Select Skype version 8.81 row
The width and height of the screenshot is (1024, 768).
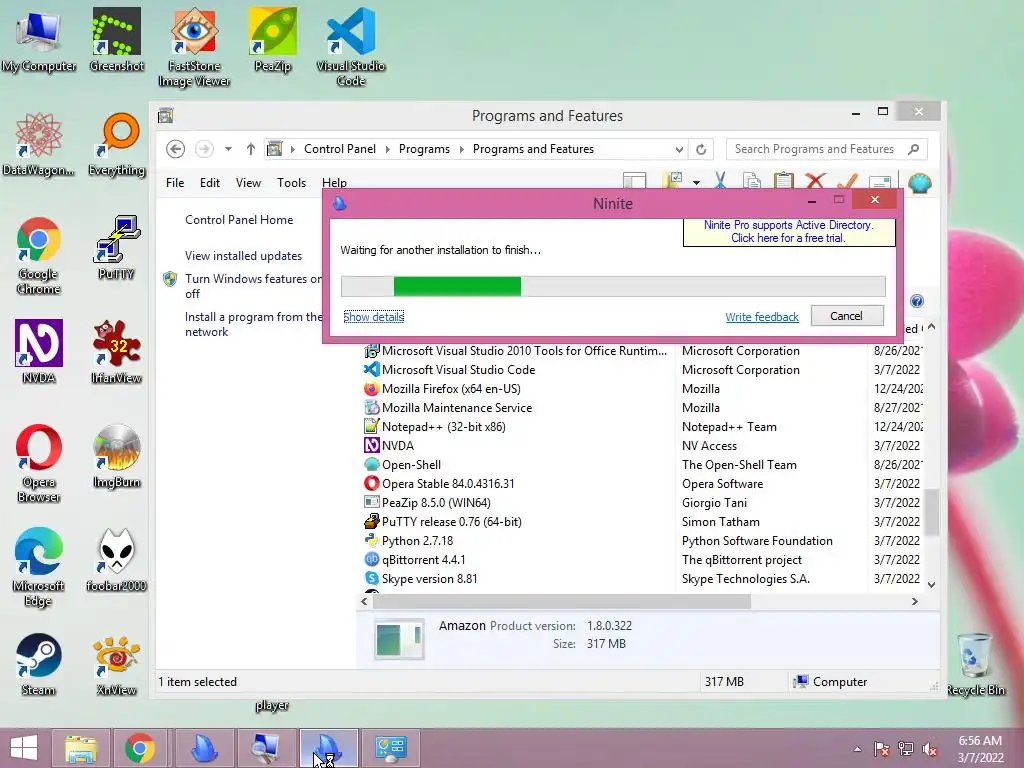pyautogui.click(x=644, y=579)
